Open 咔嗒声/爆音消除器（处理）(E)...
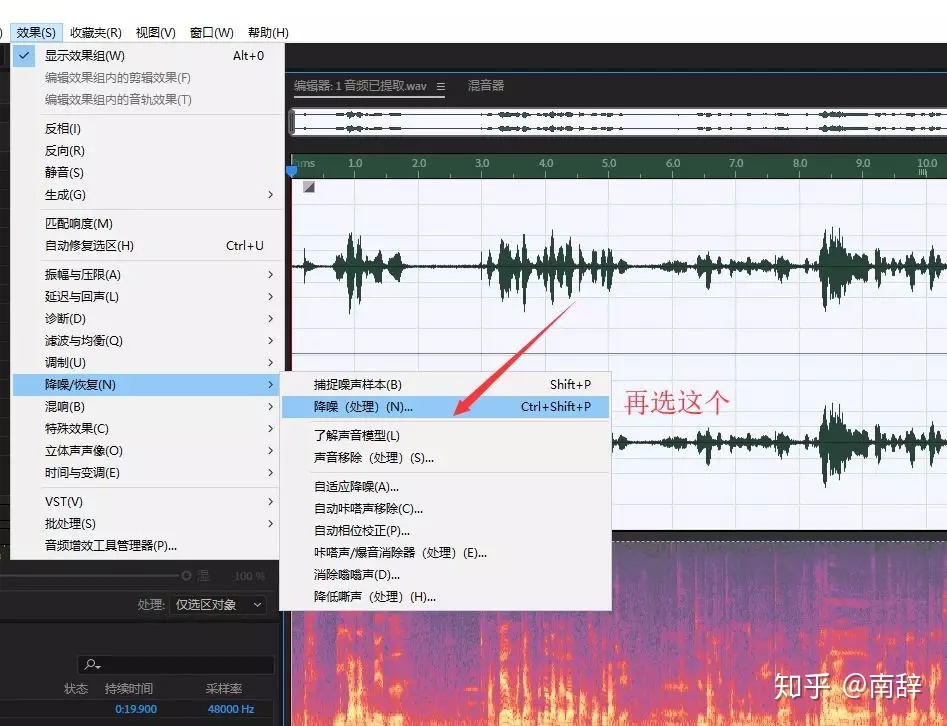The height and width of the screenshot is (726, 947). 446,553
